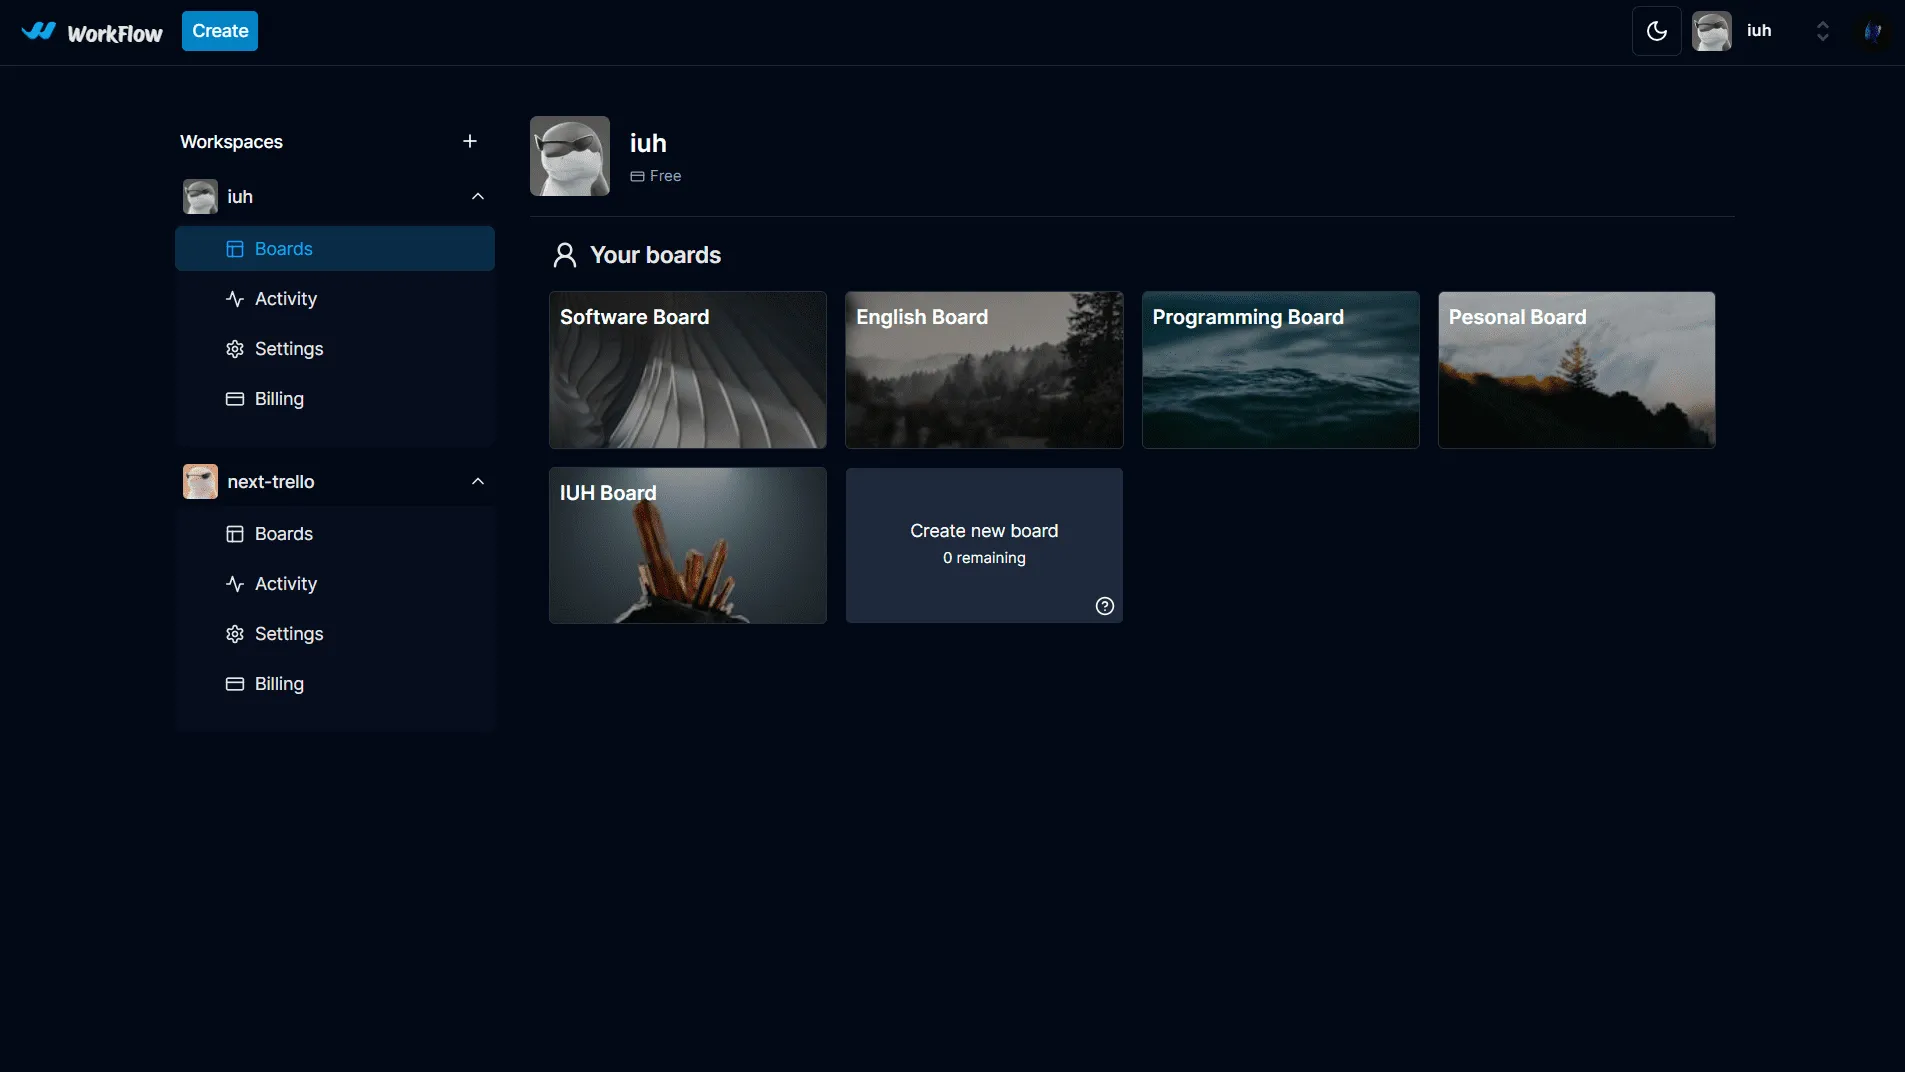
Task: Toggle the dark mode moon icon
Action: coord(1656,31)
